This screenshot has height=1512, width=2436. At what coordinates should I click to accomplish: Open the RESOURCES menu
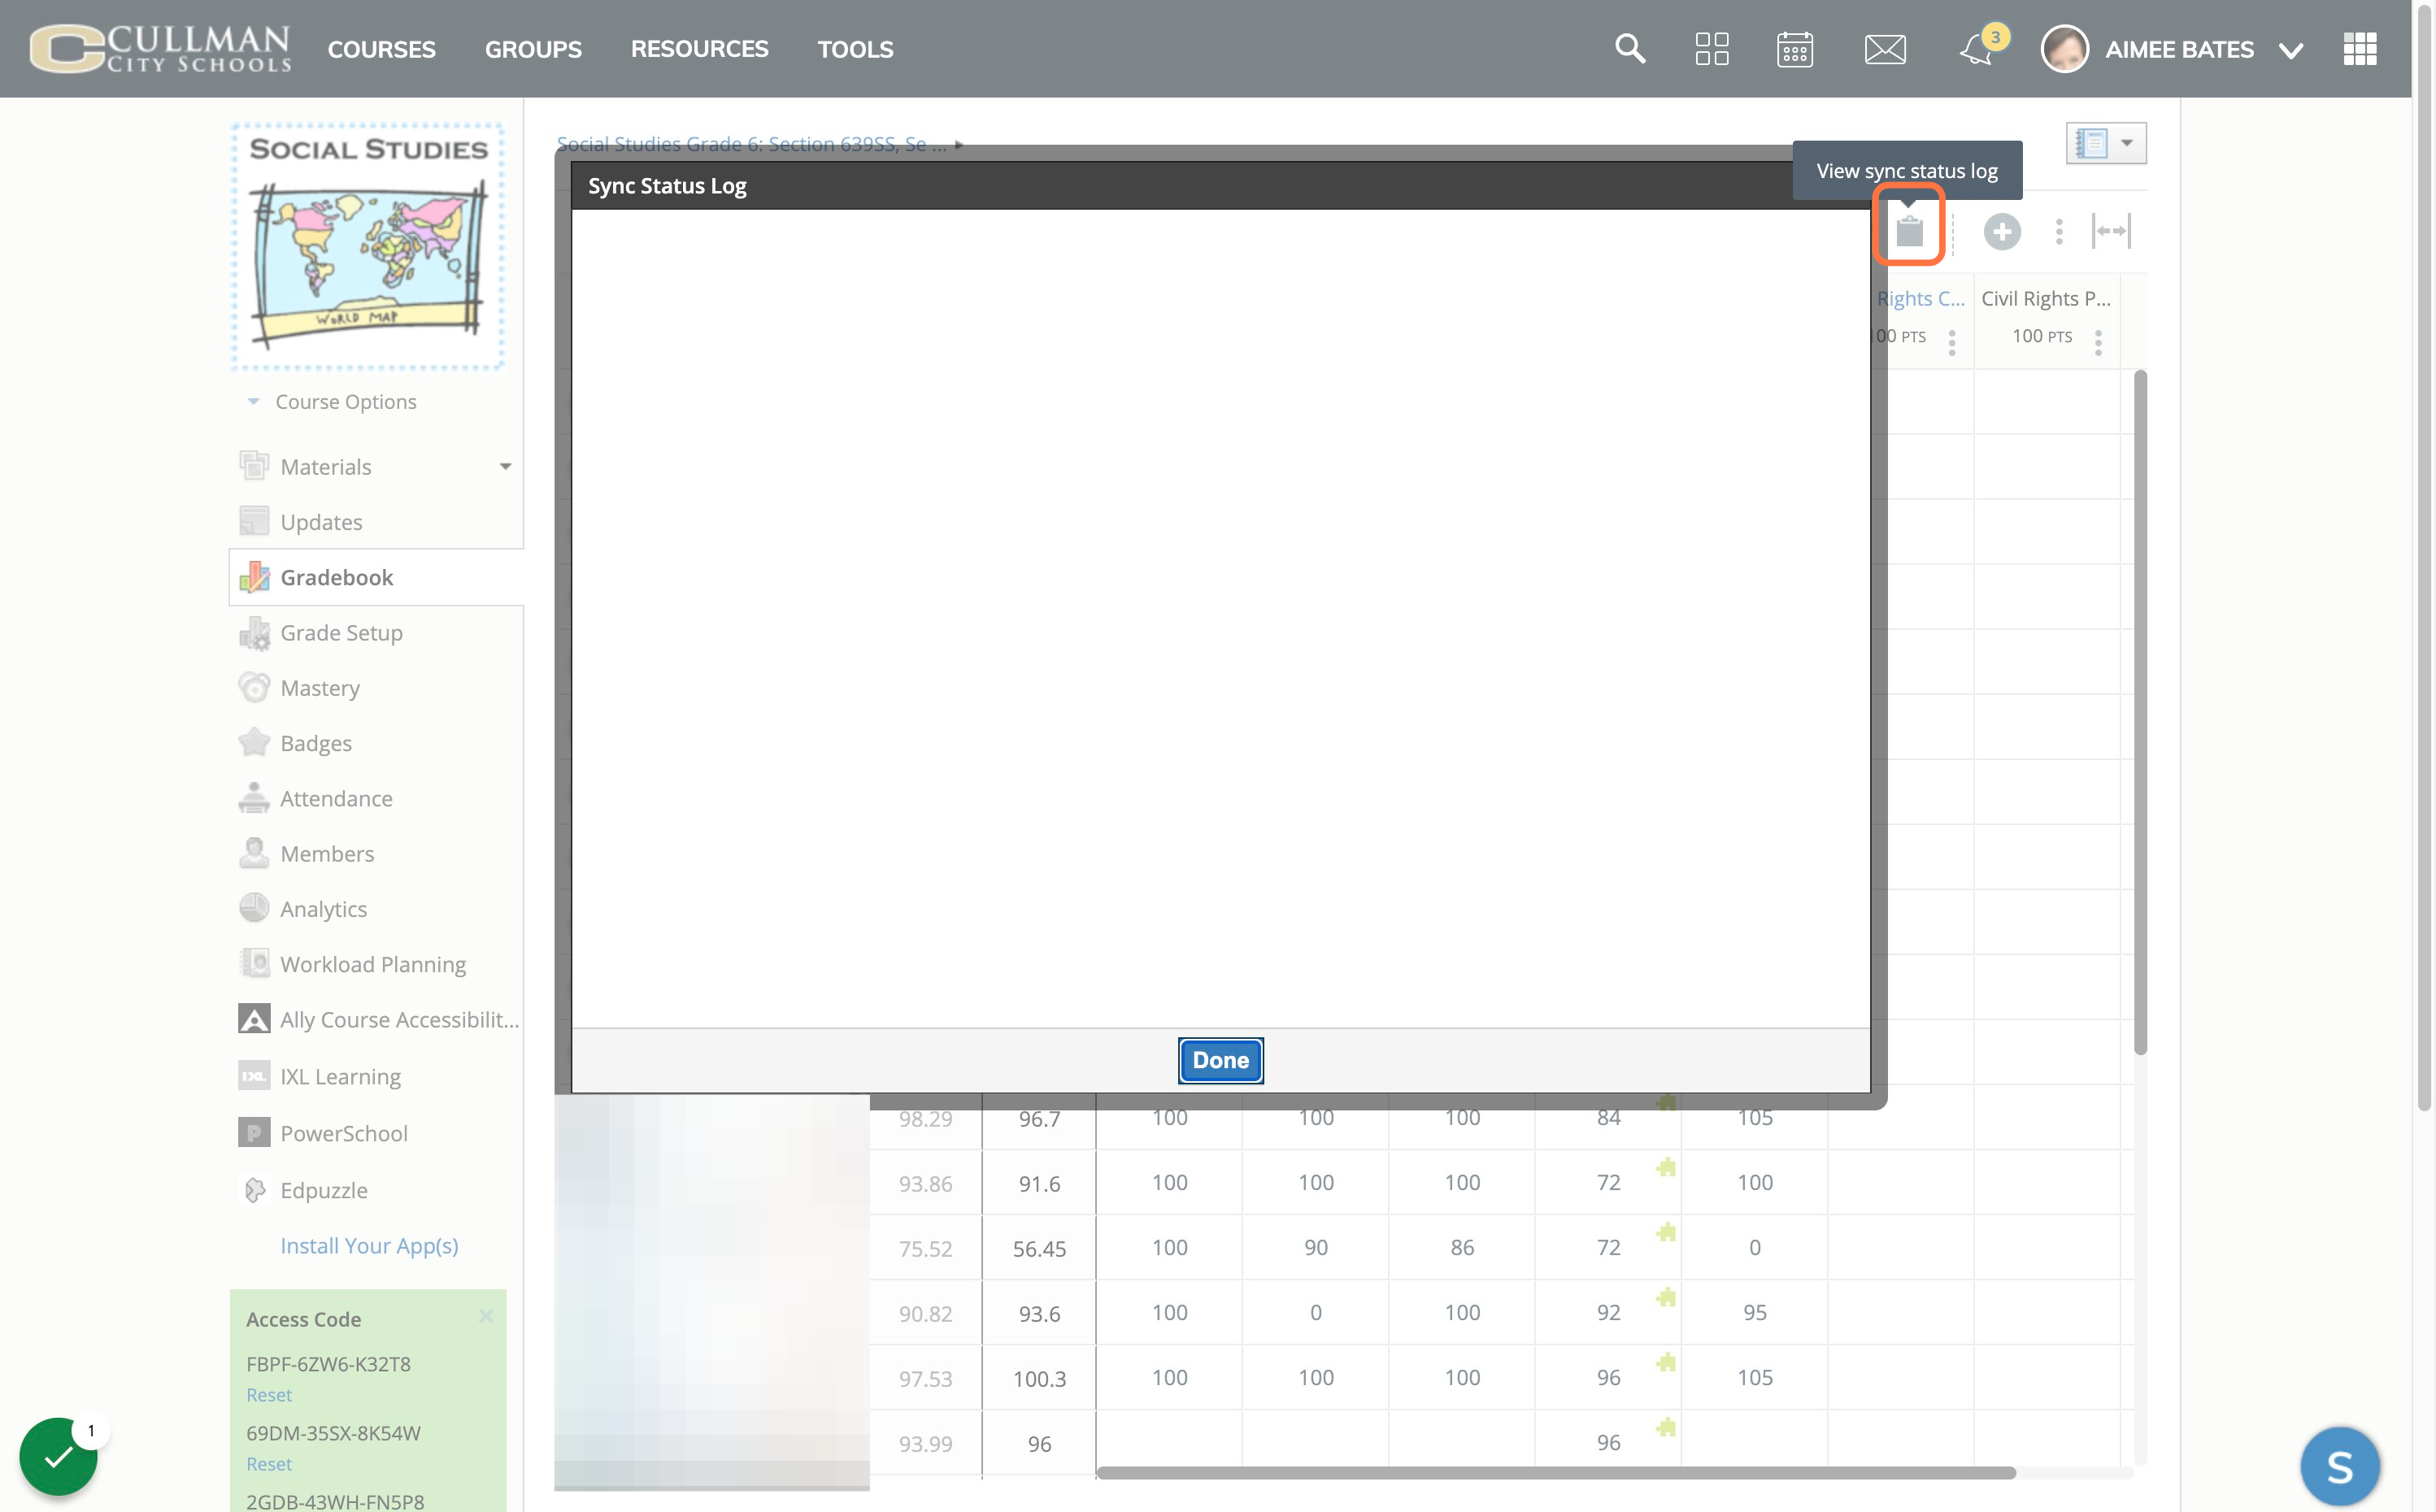click(x=699, y=49)
